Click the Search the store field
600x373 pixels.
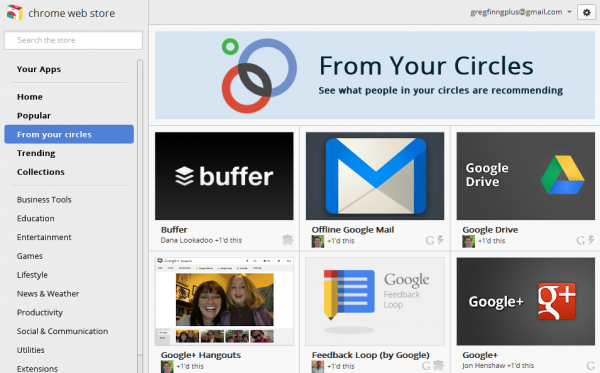pos(73,40)
